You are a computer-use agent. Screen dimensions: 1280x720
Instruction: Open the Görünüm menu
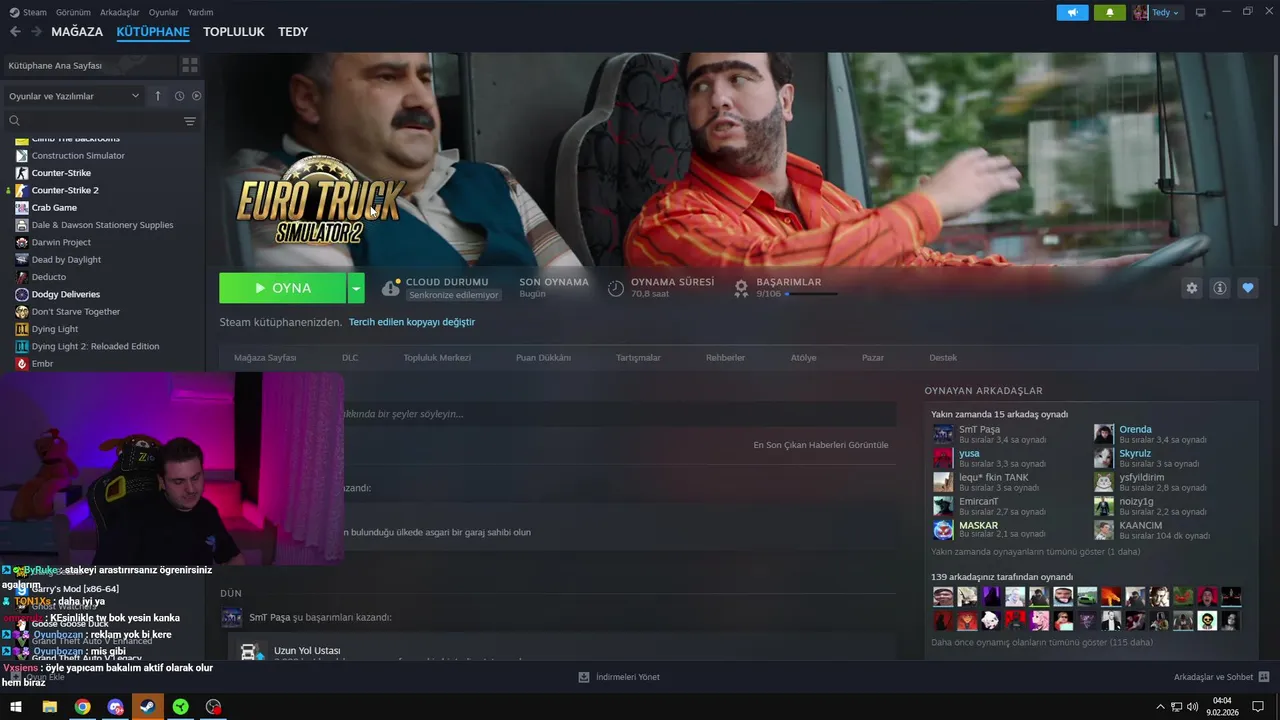(73, 13)
